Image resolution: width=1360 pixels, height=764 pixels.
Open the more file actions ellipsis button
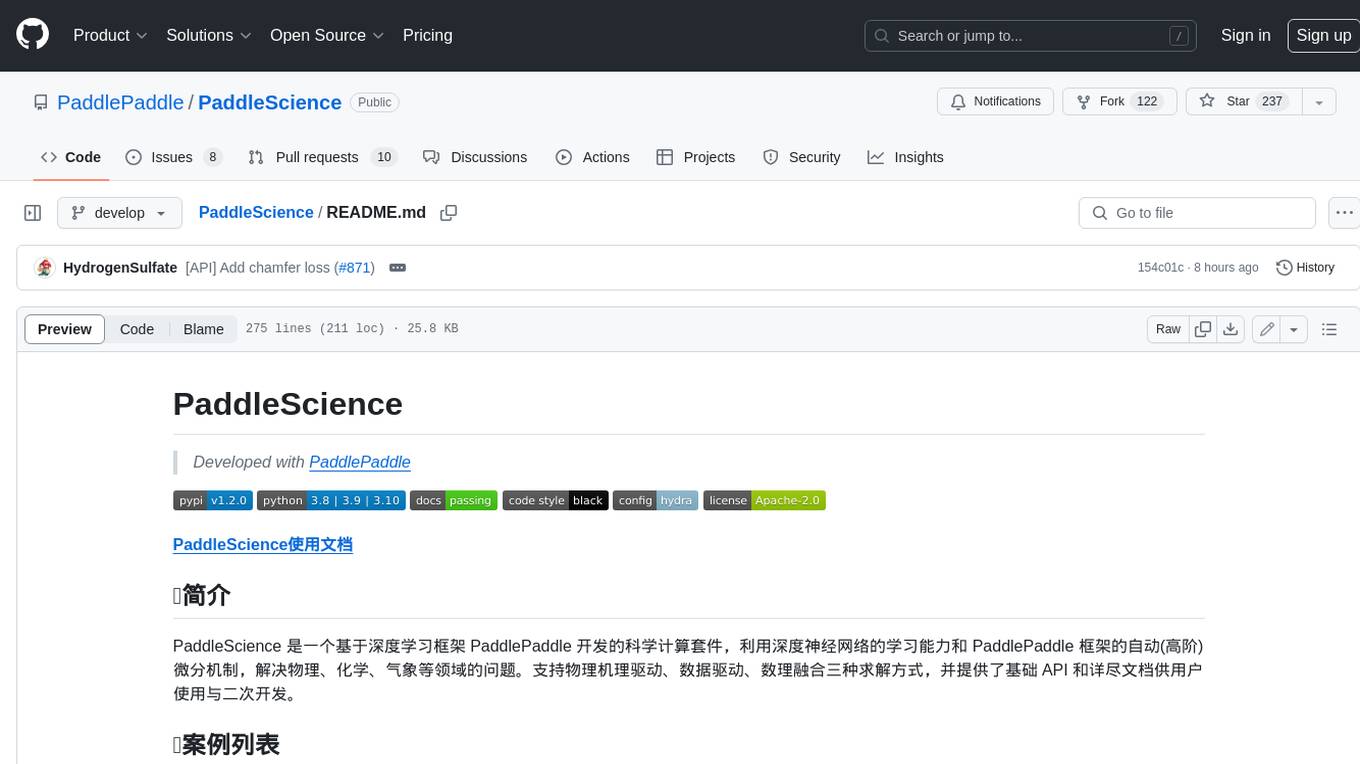1344,213
